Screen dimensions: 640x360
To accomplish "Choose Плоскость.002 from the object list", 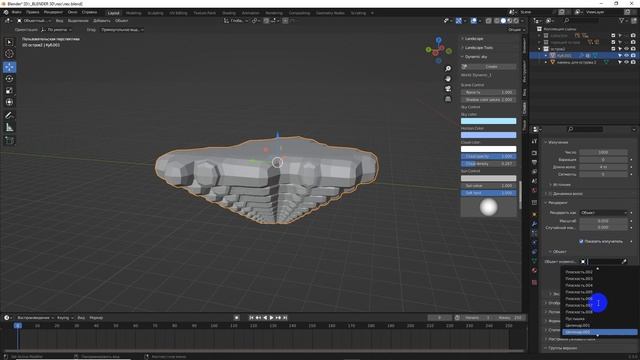I will coord(600,272).
